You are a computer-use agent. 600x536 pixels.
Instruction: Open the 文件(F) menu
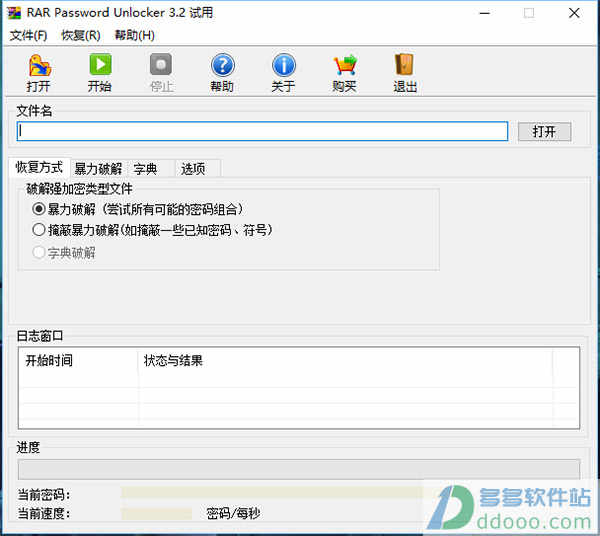pyautogui.click(x=28, y=36)
